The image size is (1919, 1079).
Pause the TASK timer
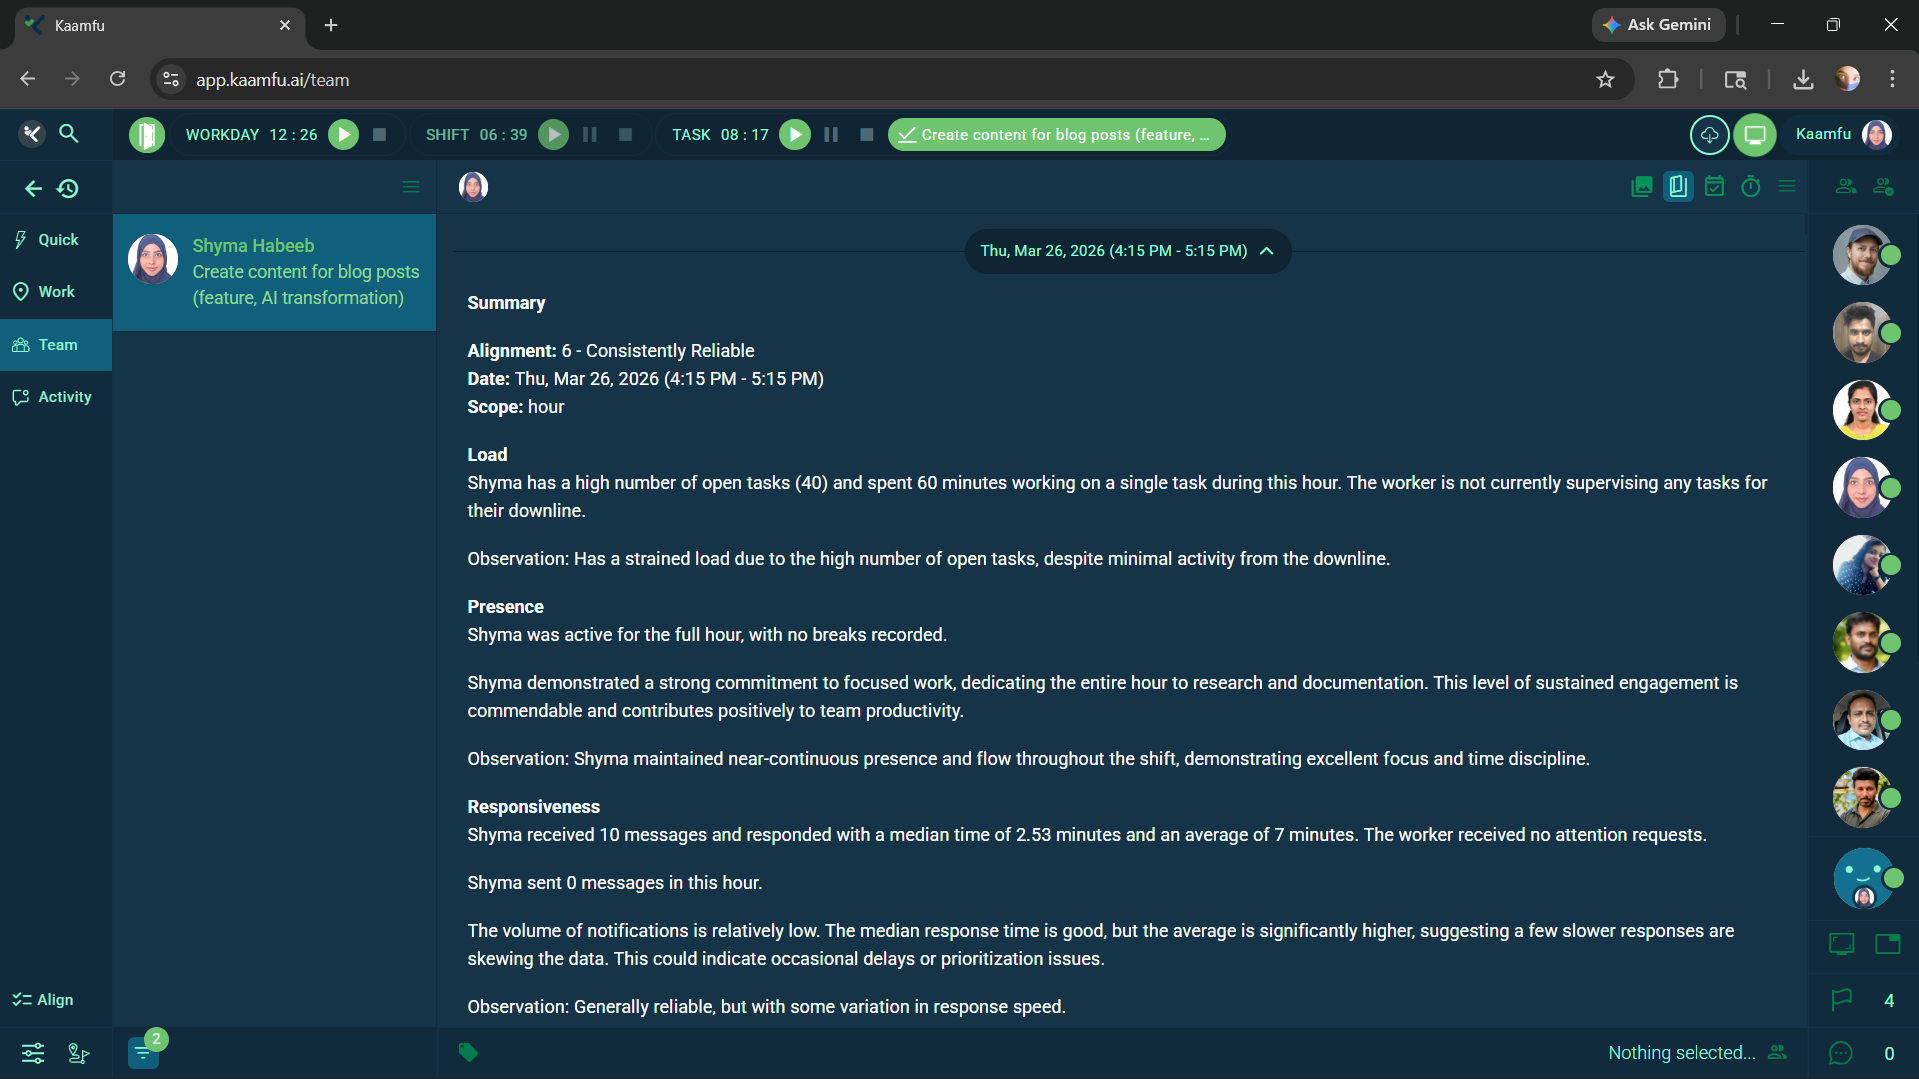tap(830, 135)
